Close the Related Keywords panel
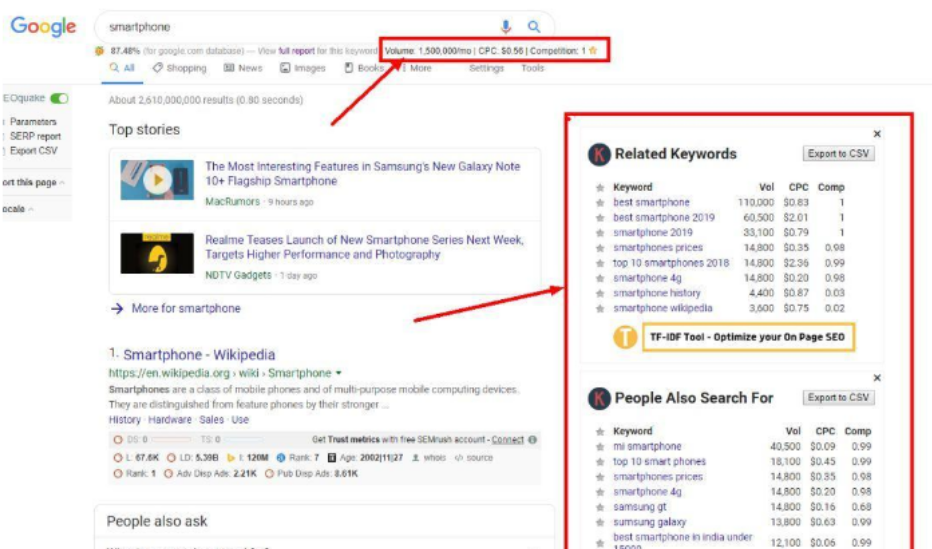The height and width of the screenshot is (549, 932). tap(877, 133)
